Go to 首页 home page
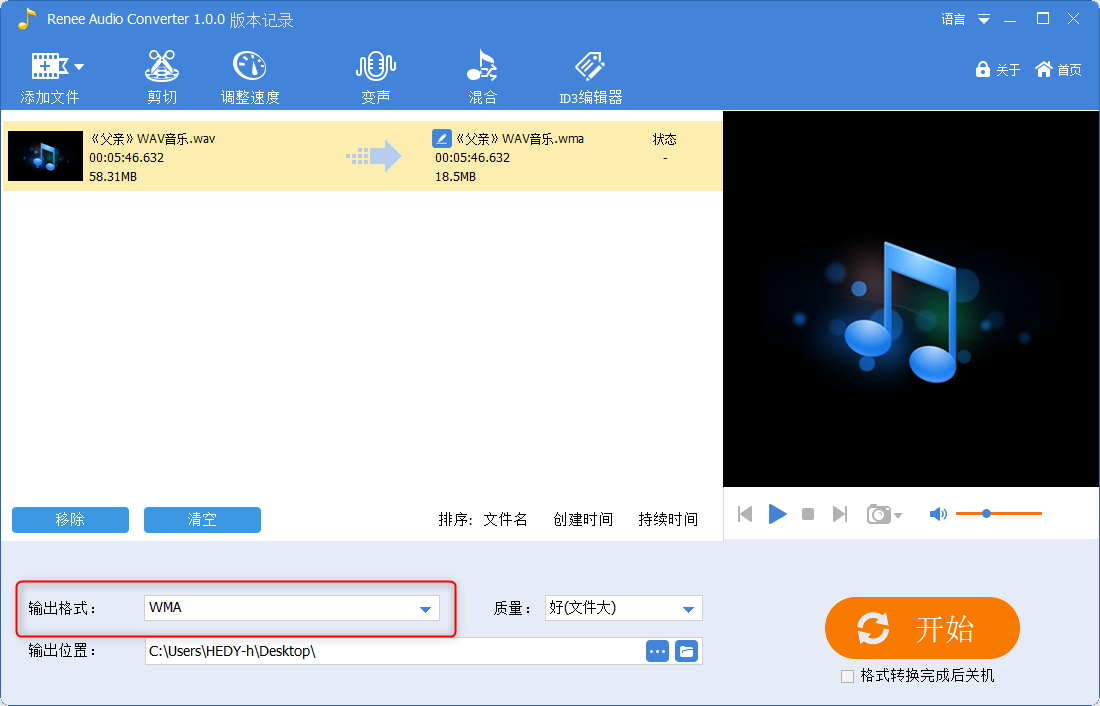 click(1058, 69)
